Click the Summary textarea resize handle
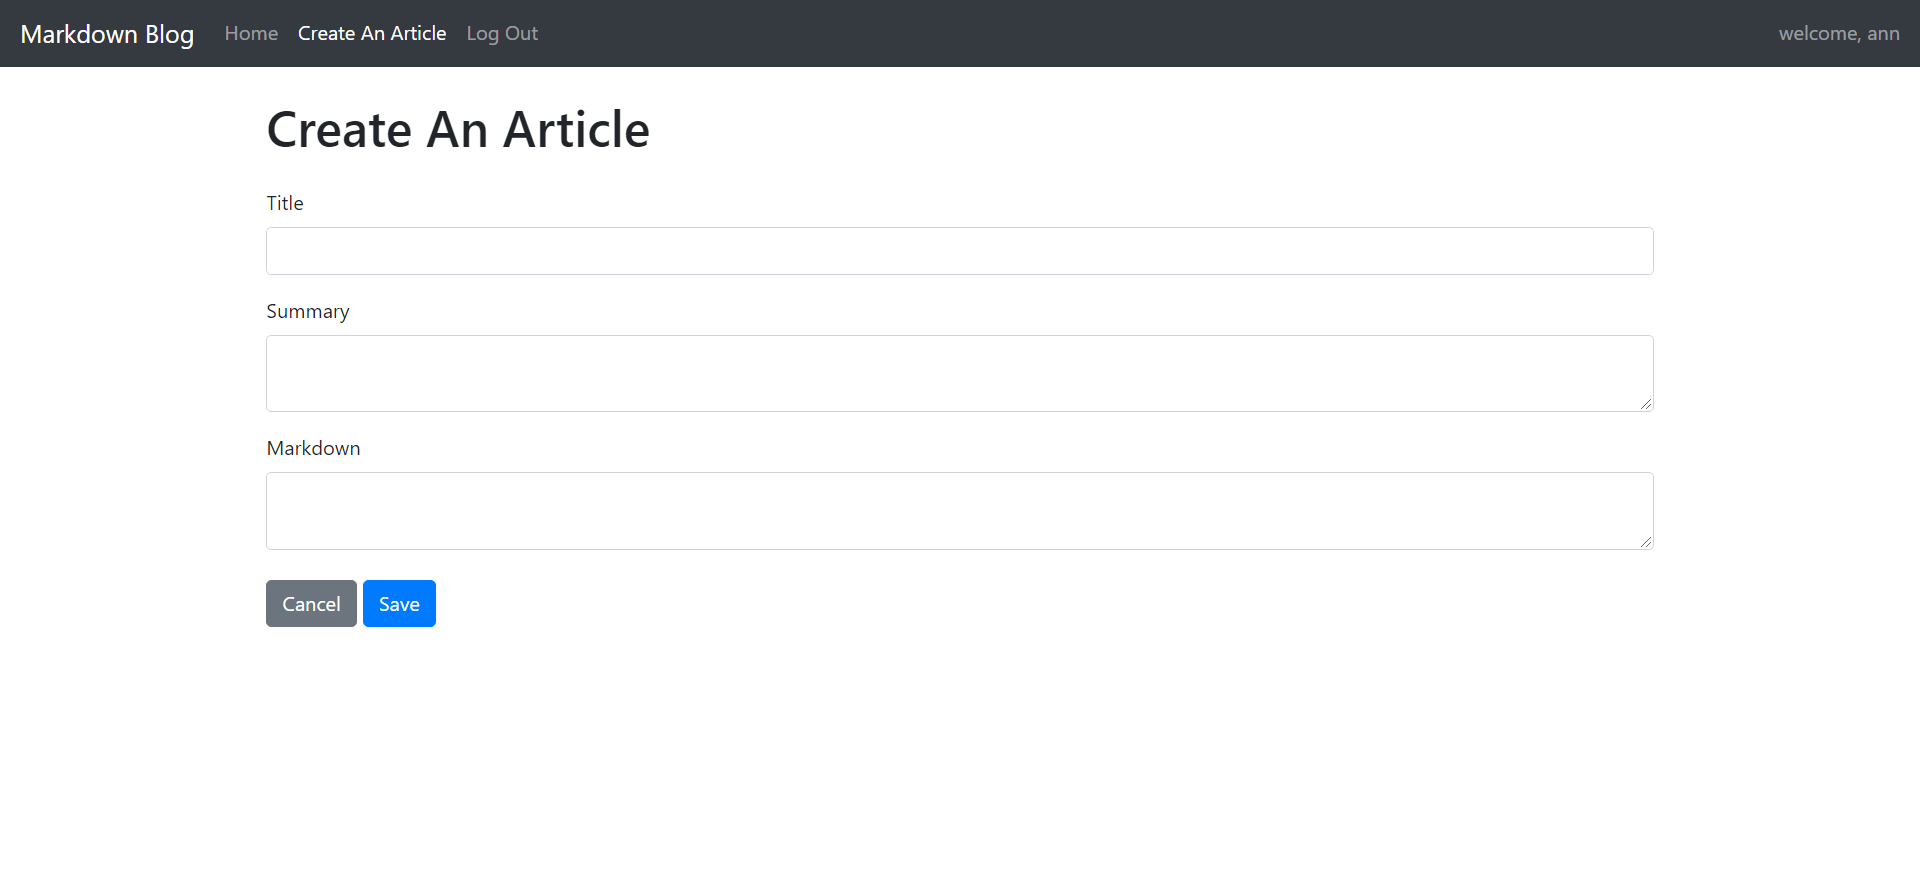The image size is (1920, 895). click(x=1646, y=404)
